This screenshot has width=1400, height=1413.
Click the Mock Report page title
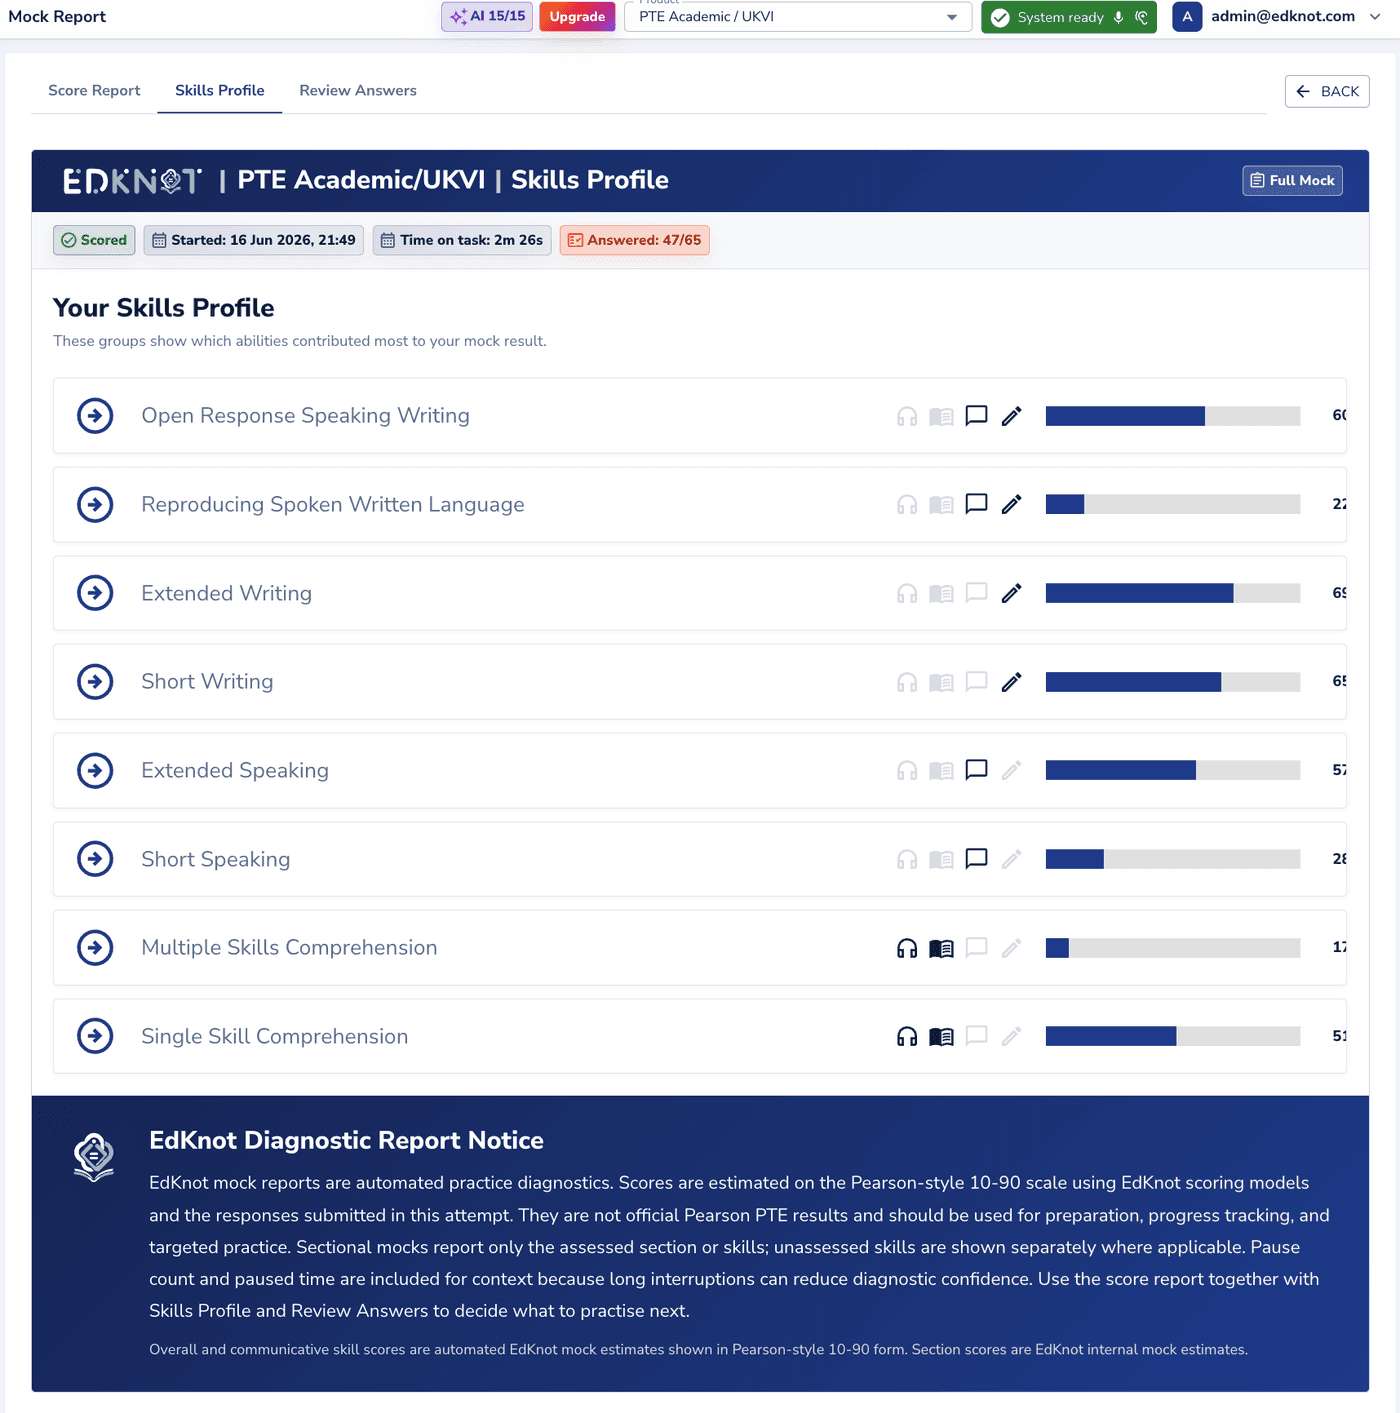pos(57,17)
